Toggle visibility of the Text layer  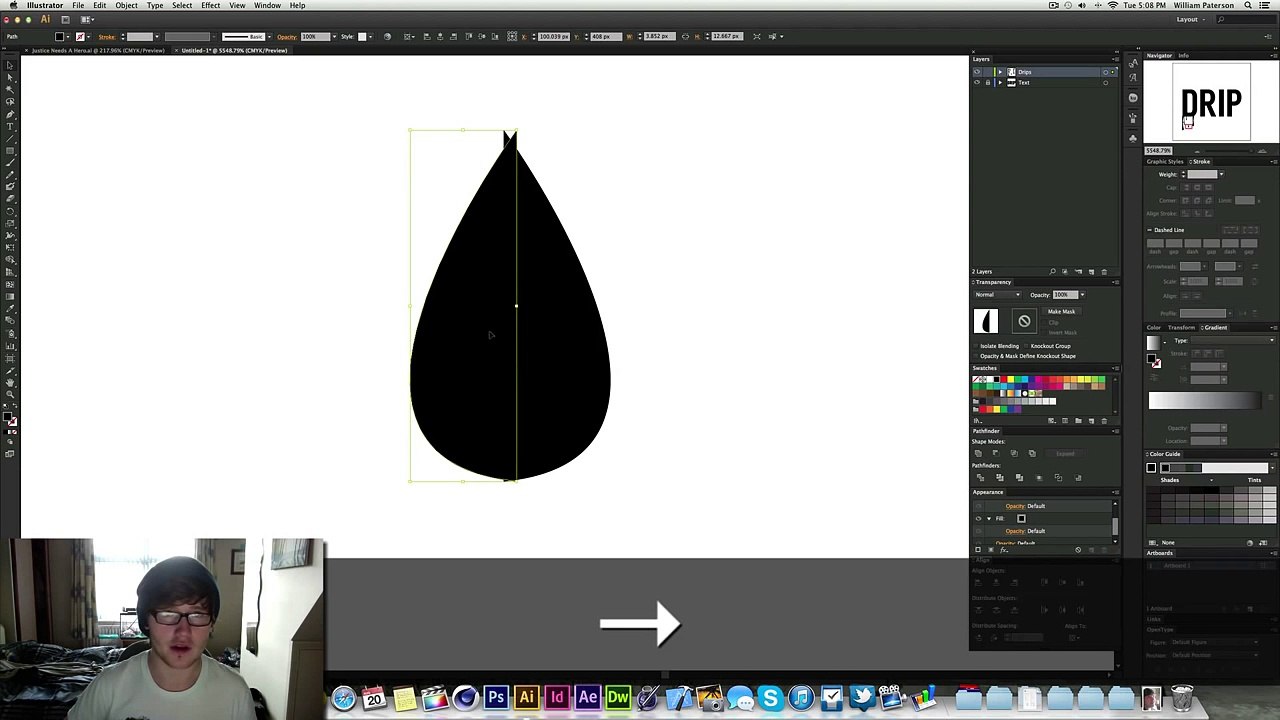pos(977,83)
